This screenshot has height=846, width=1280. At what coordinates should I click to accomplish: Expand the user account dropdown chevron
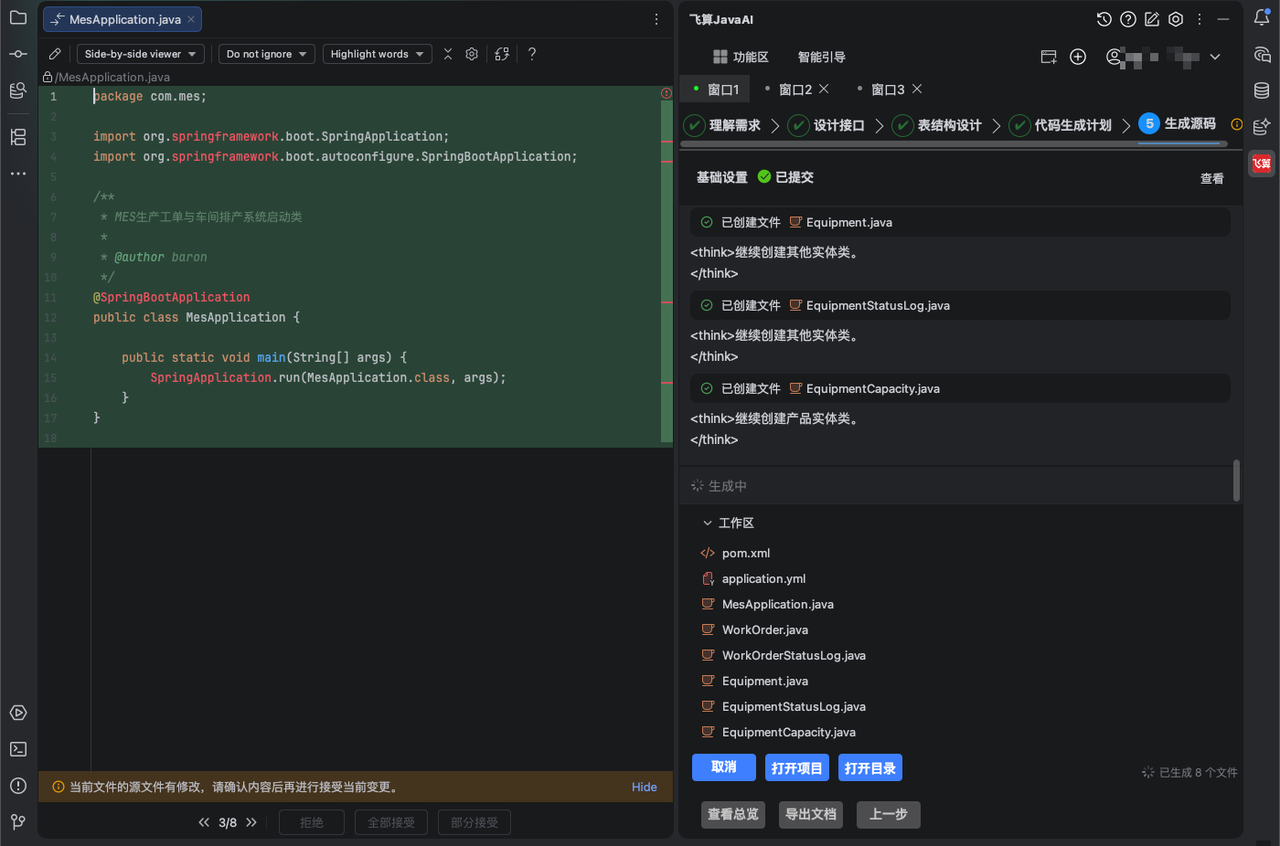(x=1215, y=57)
